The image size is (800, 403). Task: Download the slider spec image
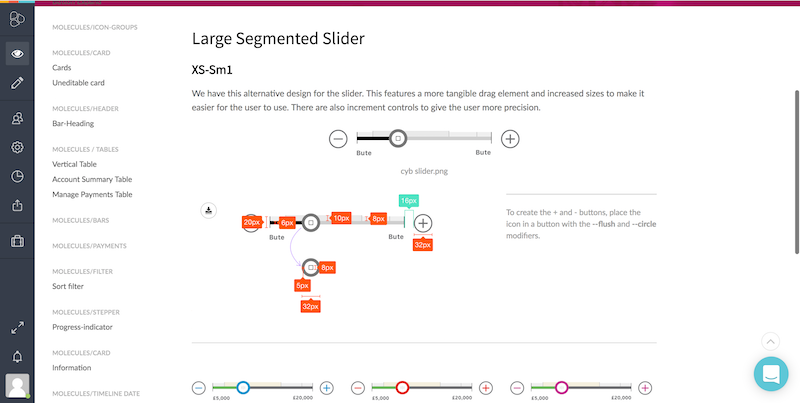click(209, 210)
